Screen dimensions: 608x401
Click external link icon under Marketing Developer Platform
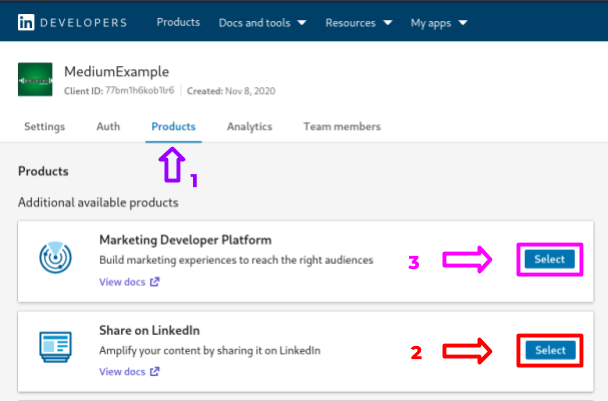tap(154, 282)
